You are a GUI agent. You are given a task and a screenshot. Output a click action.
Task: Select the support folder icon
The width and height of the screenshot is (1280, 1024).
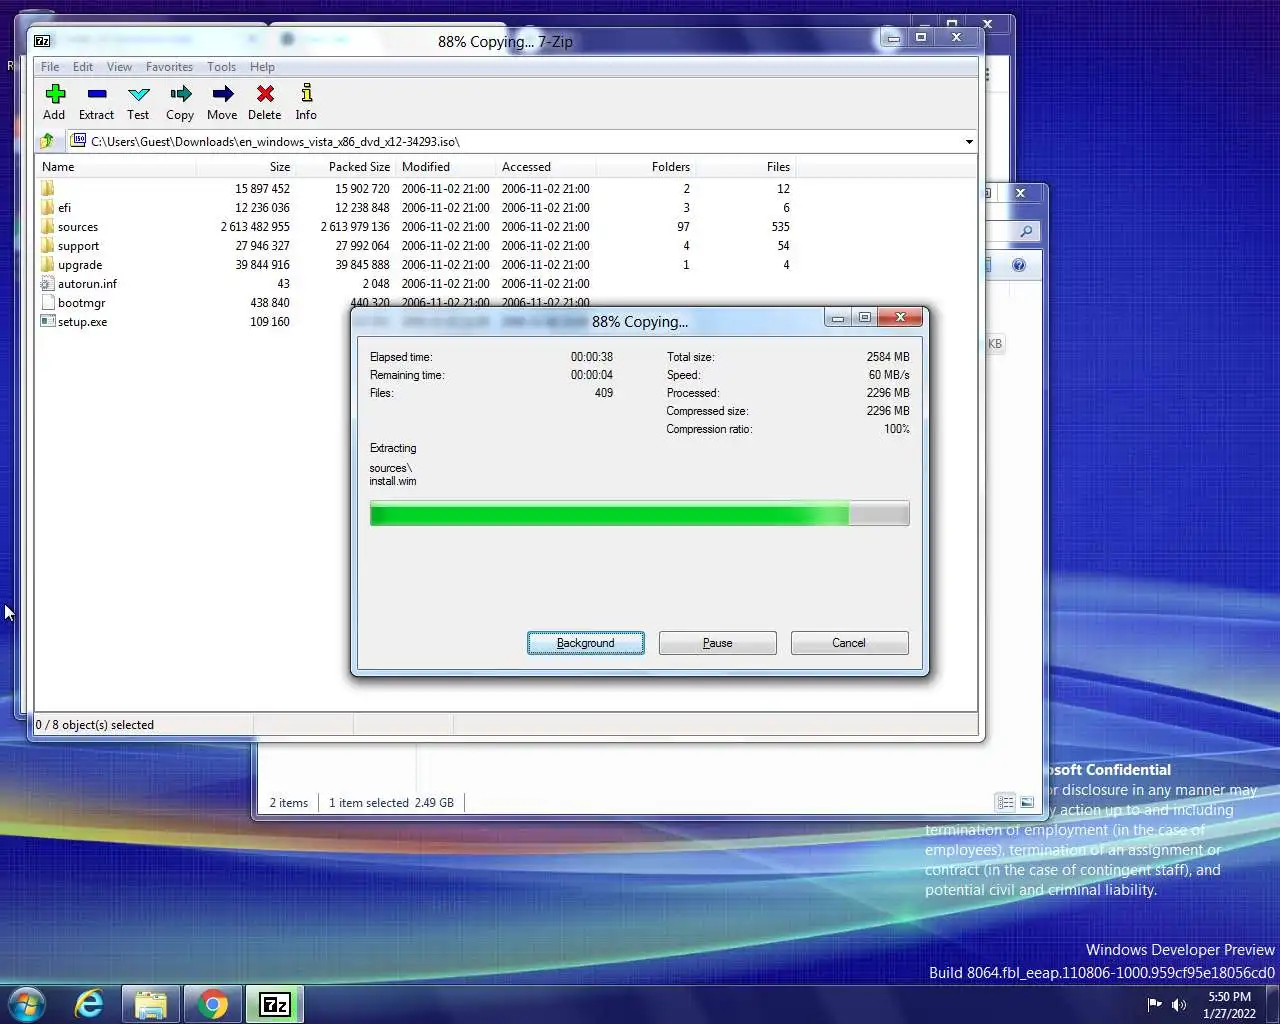[47, 246]
